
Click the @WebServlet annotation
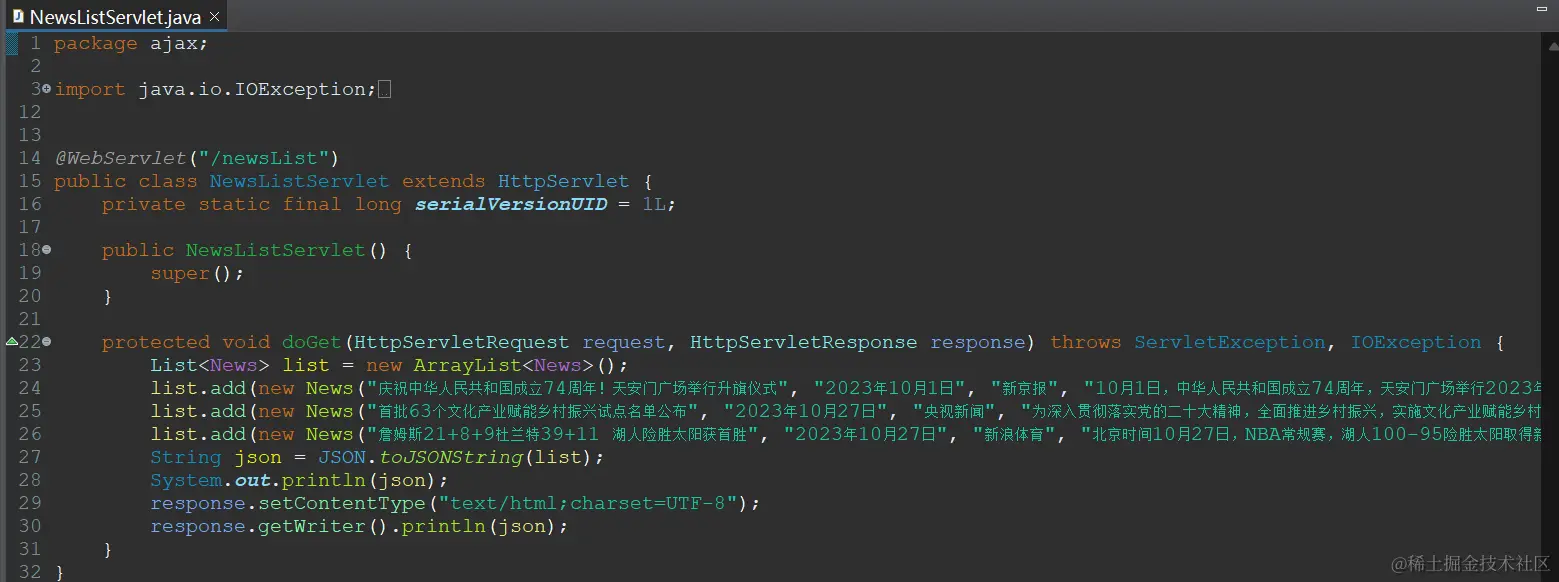121,158
